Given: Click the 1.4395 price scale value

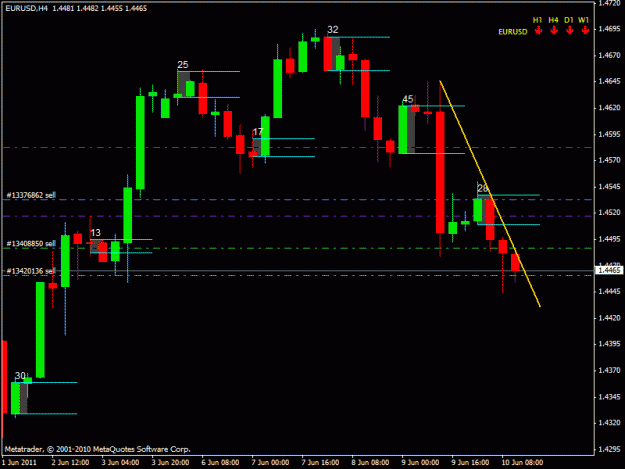Looking at the screenshot, I should click(x=609, y=344).
